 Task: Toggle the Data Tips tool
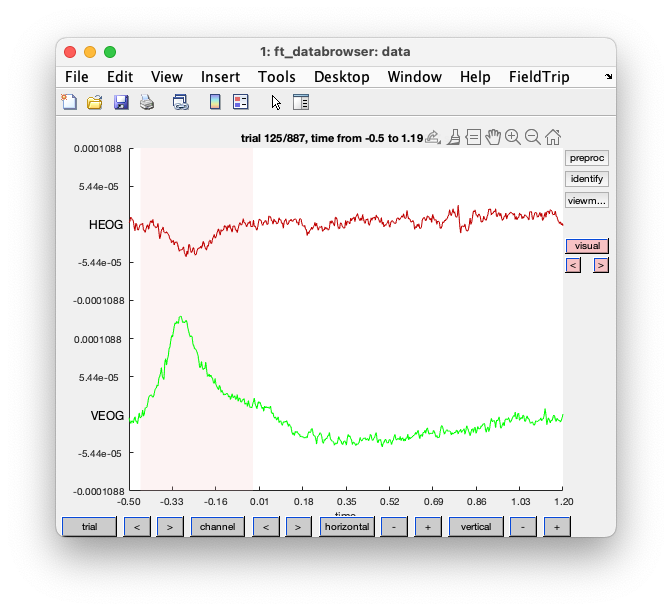click(473, 137)
